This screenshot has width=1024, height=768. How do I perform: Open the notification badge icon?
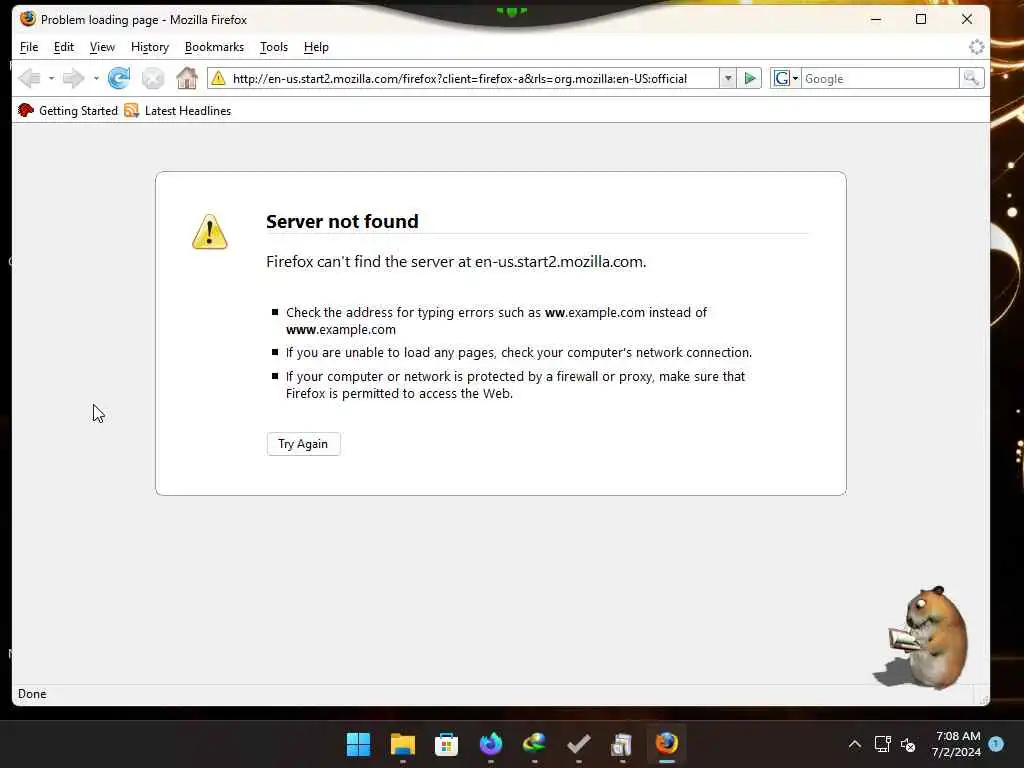(996, 743)
